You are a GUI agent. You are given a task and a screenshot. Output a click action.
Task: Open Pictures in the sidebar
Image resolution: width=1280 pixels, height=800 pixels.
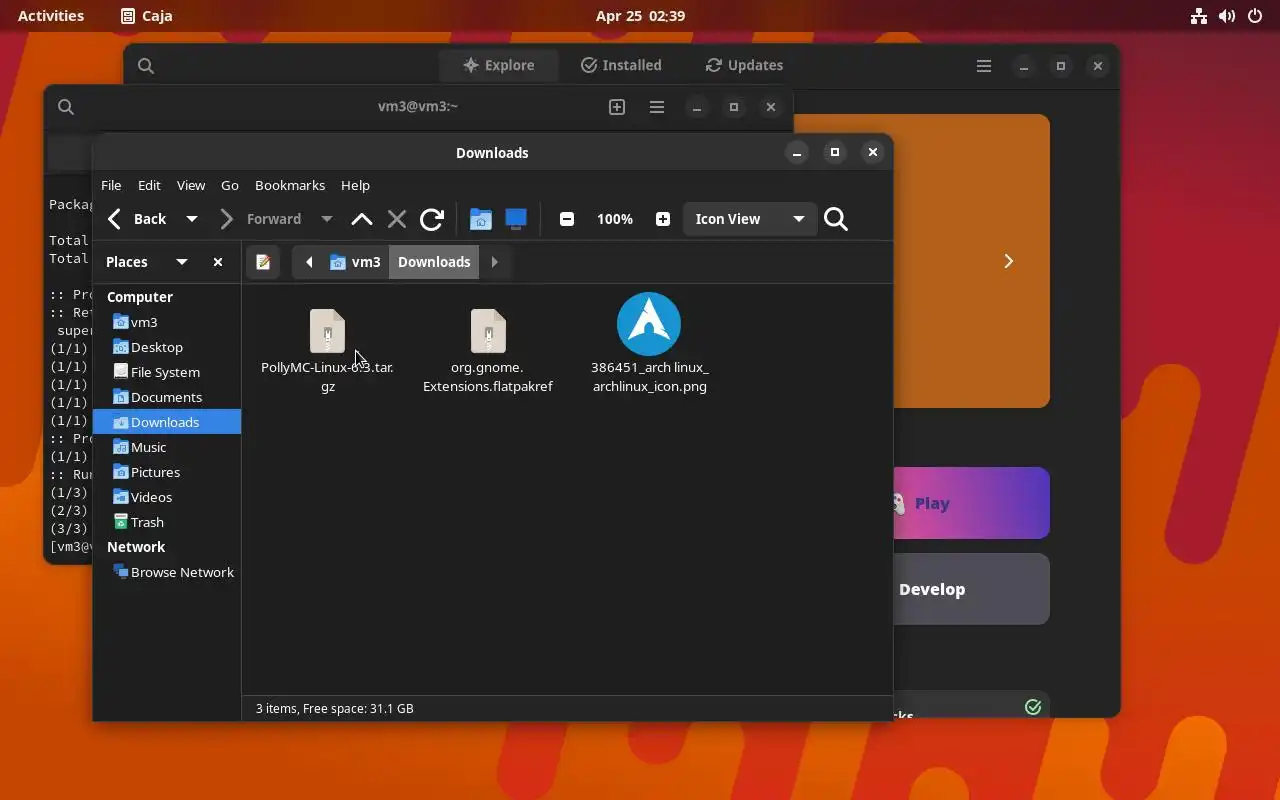click(167, 472)
